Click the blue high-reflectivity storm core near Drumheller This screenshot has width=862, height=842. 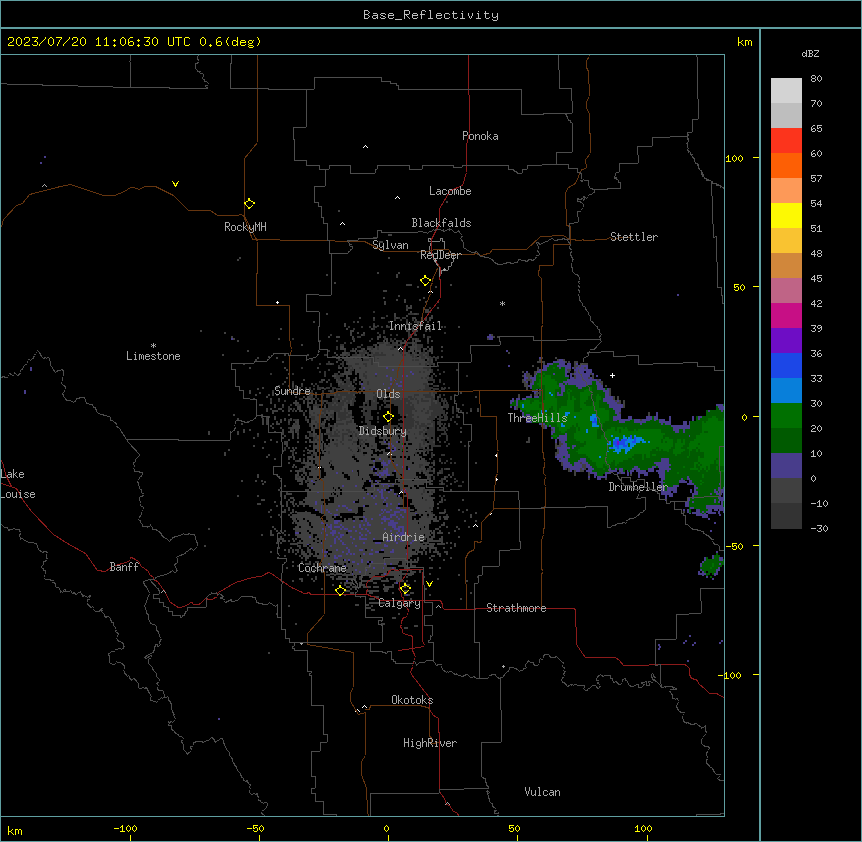pos(625,443)
